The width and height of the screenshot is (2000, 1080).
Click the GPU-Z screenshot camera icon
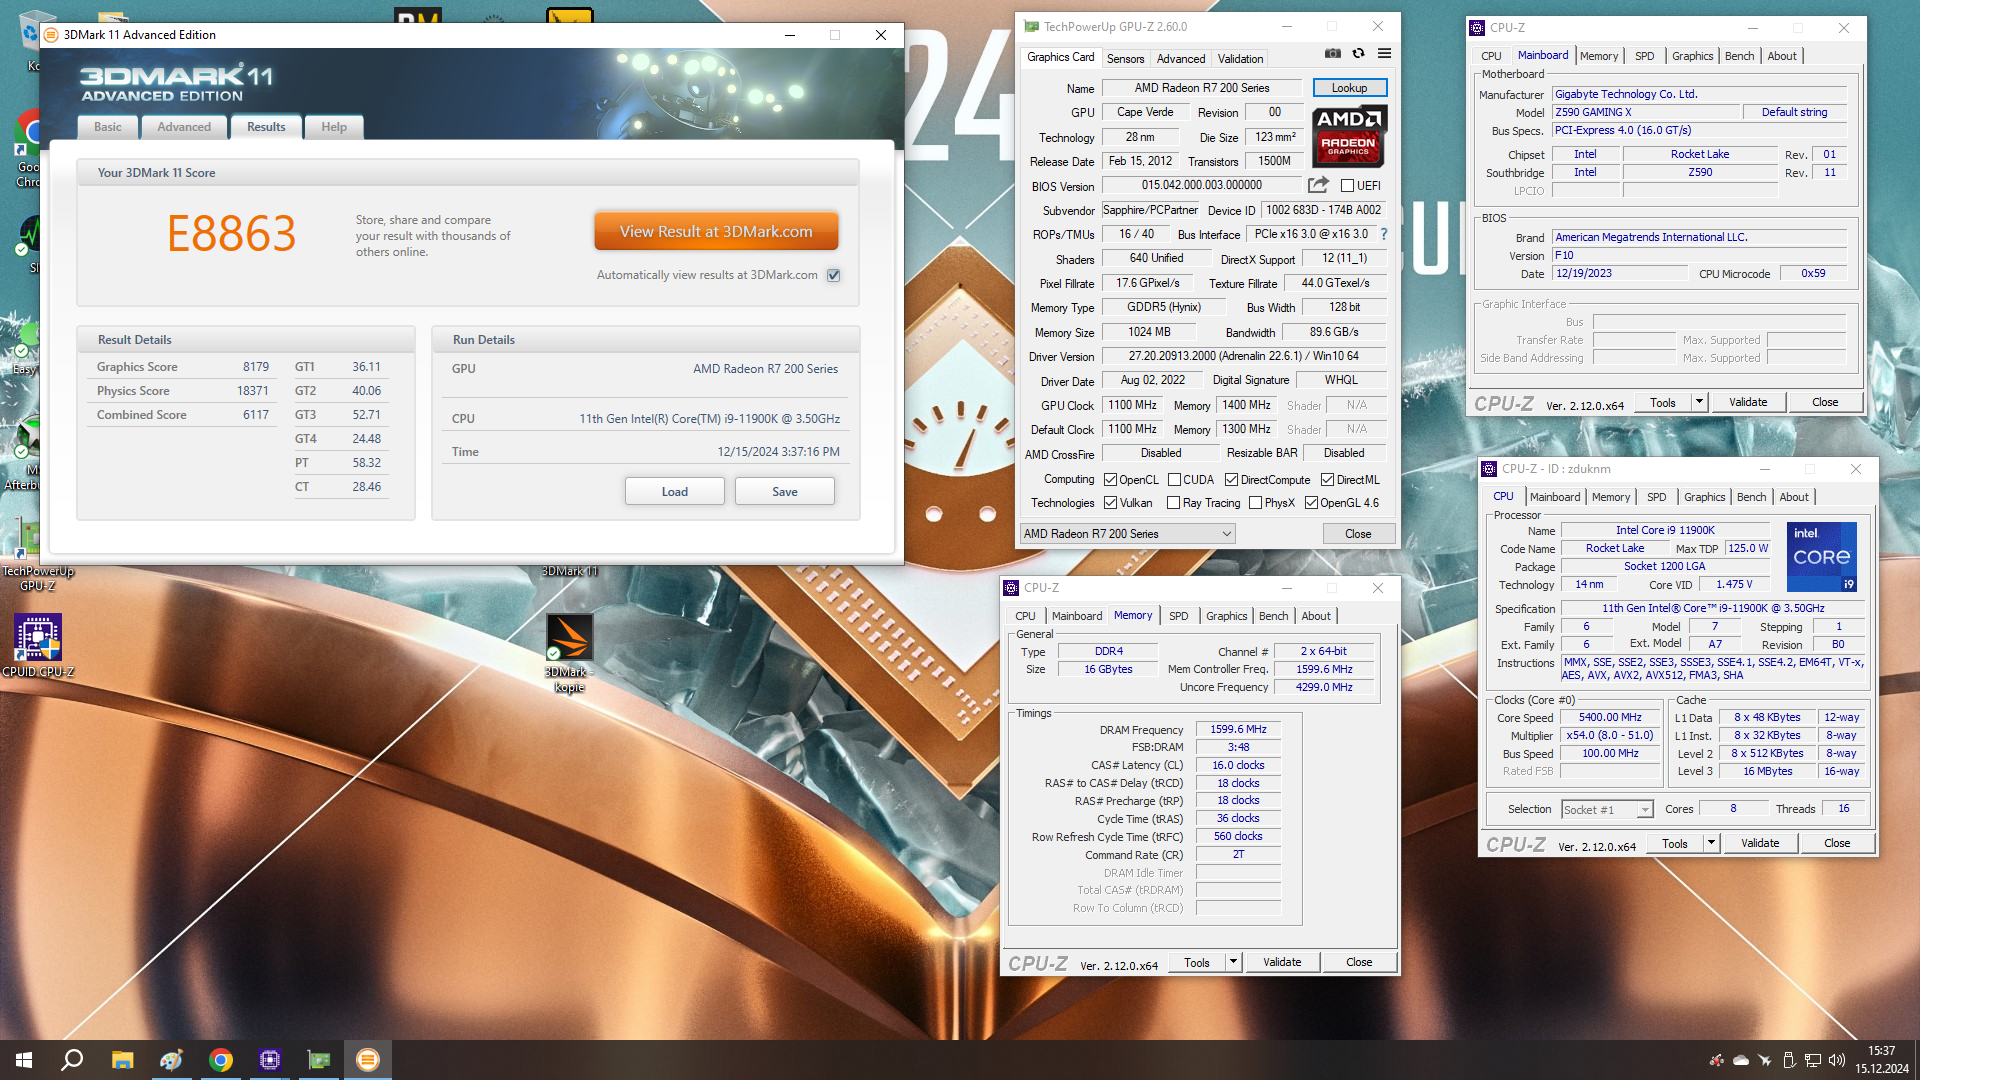1333,54
